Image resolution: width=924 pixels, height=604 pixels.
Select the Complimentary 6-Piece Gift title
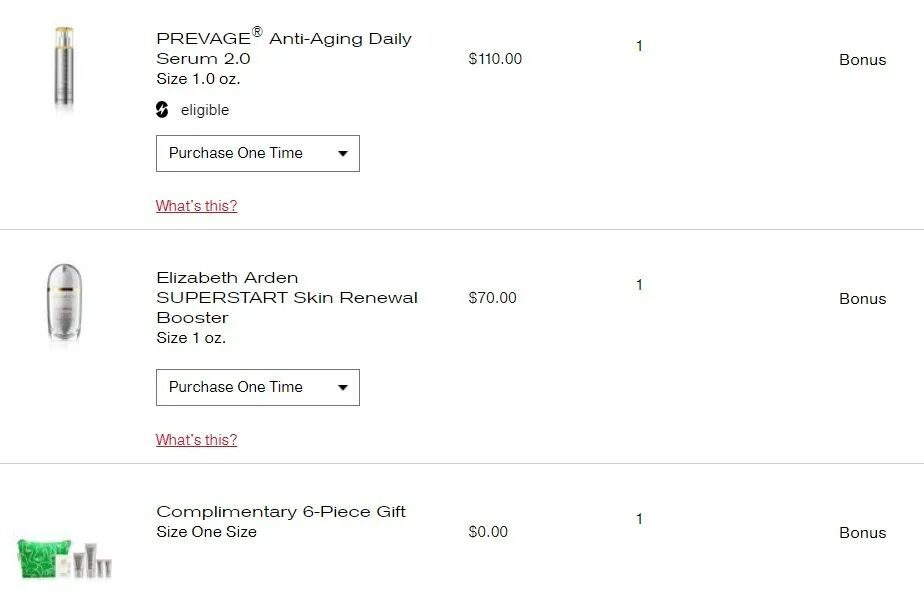pyautogui.click(x=281, y=512)
